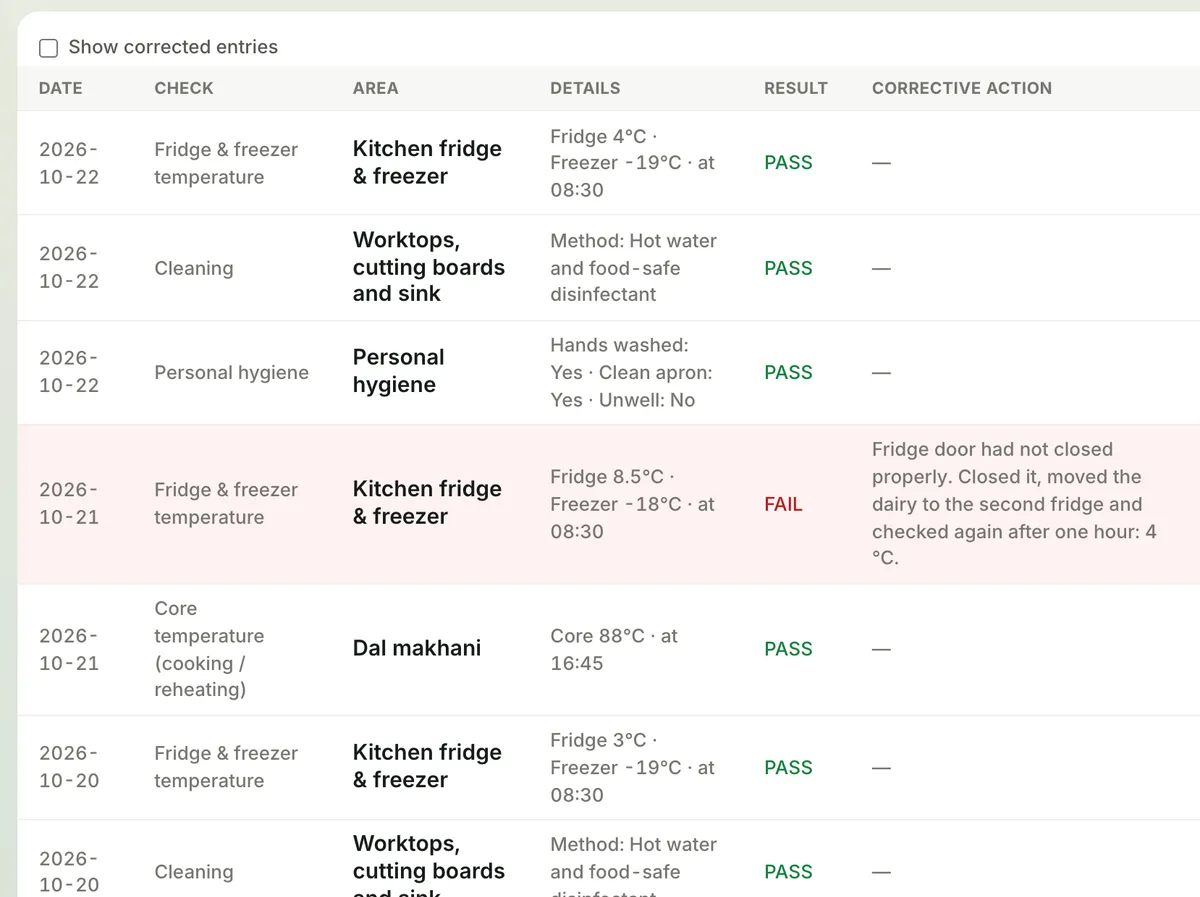
Task: Click Kitchen fridge & freezer in the FAIL row
Action: [427, 503]
